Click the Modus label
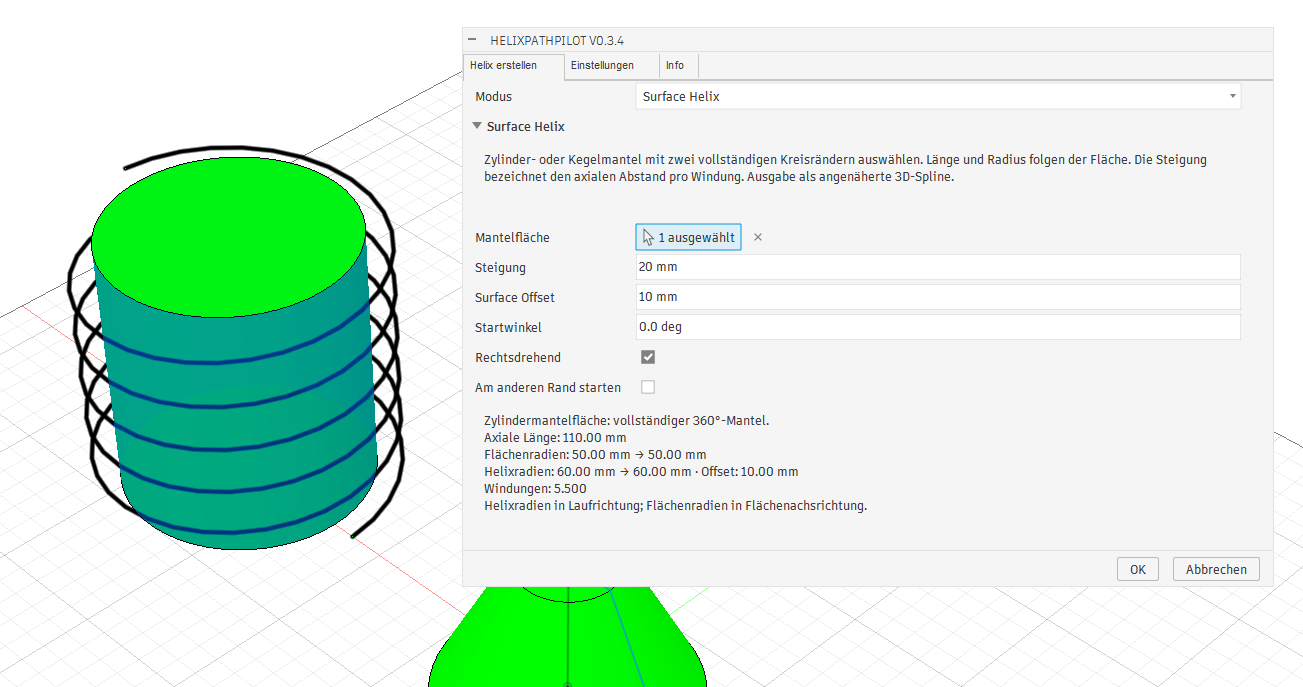The height and width of the screenshot is (687, 1303). (x=493, y=97)
